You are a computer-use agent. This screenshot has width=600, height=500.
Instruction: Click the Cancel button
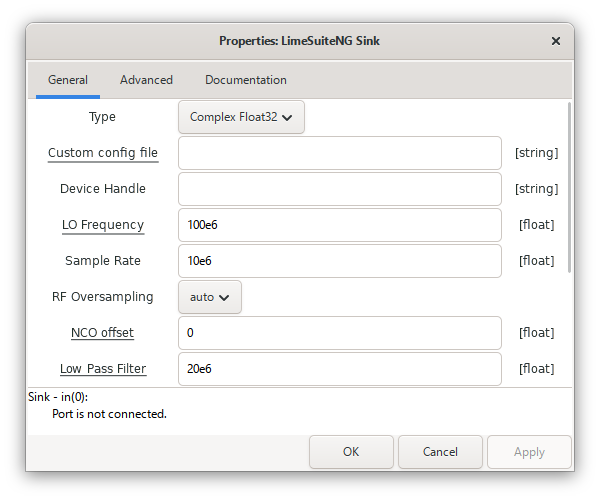pos(440,452)
